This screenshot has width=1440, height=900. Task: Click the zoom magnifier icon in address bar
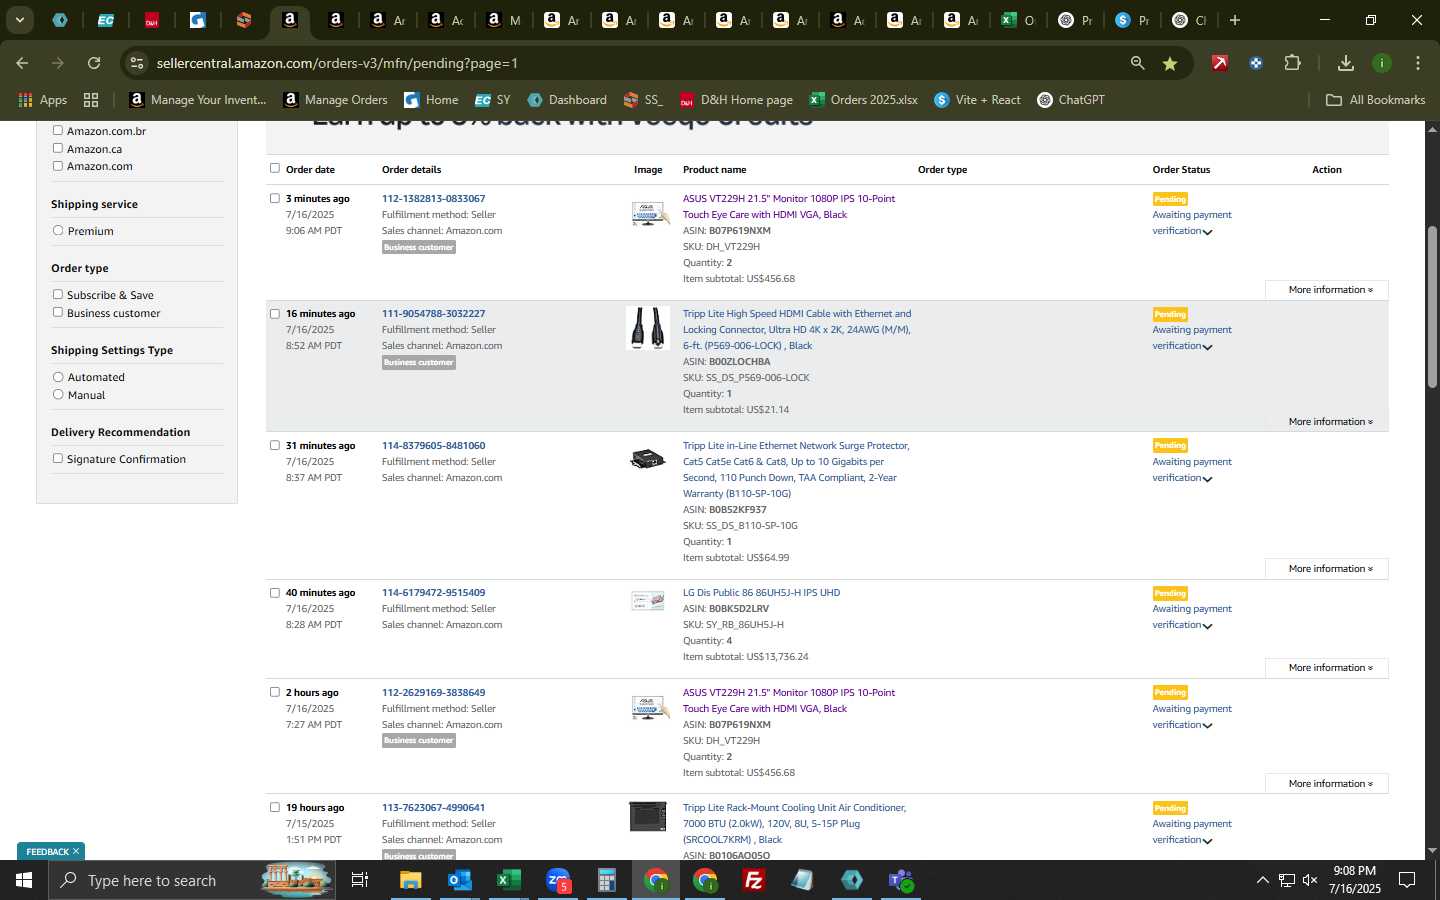(1137, 63)
